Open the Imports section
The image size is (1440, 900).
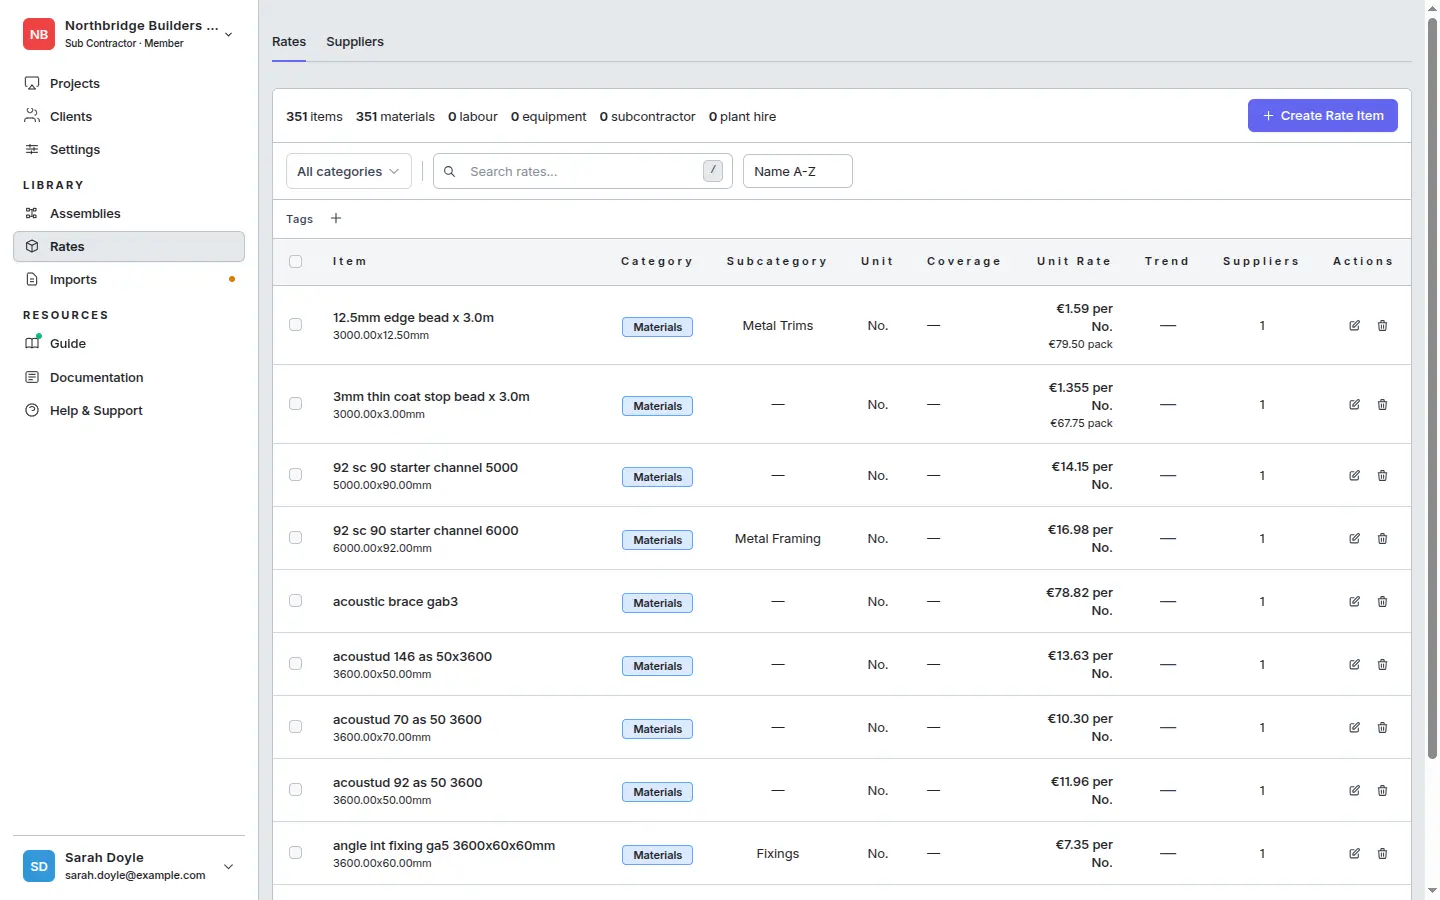click(128, 279)
